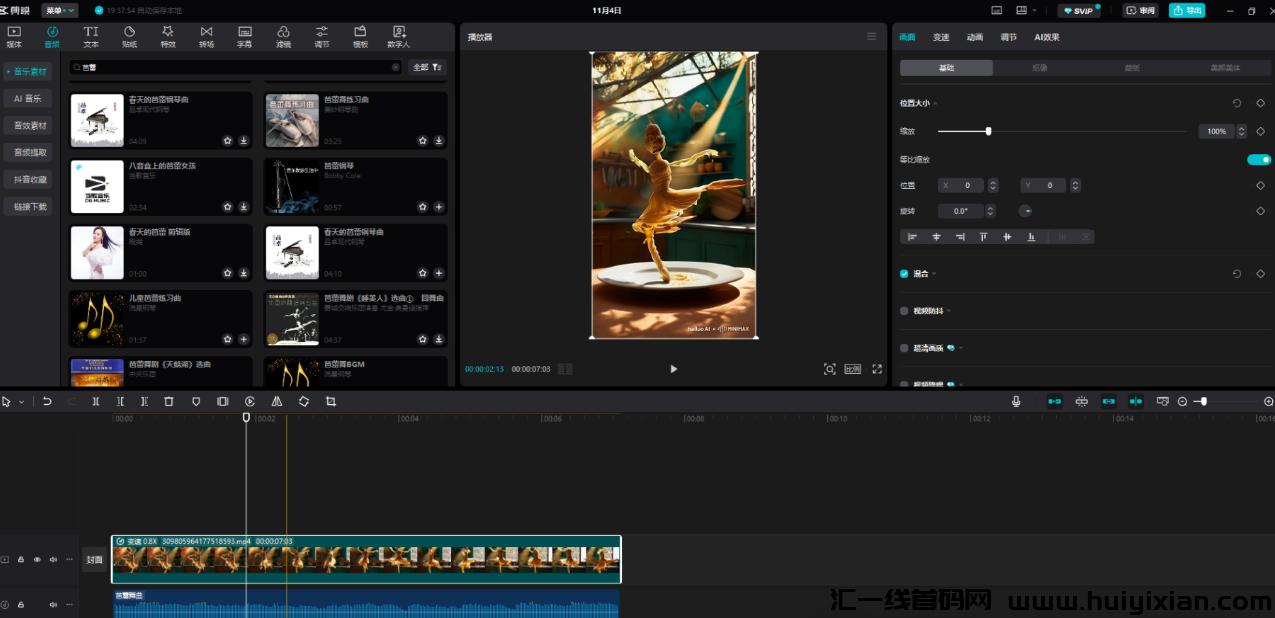1275x618 pixels.
Task: Click the mirror flip tool icon
Action: click(x=277, y=401)
